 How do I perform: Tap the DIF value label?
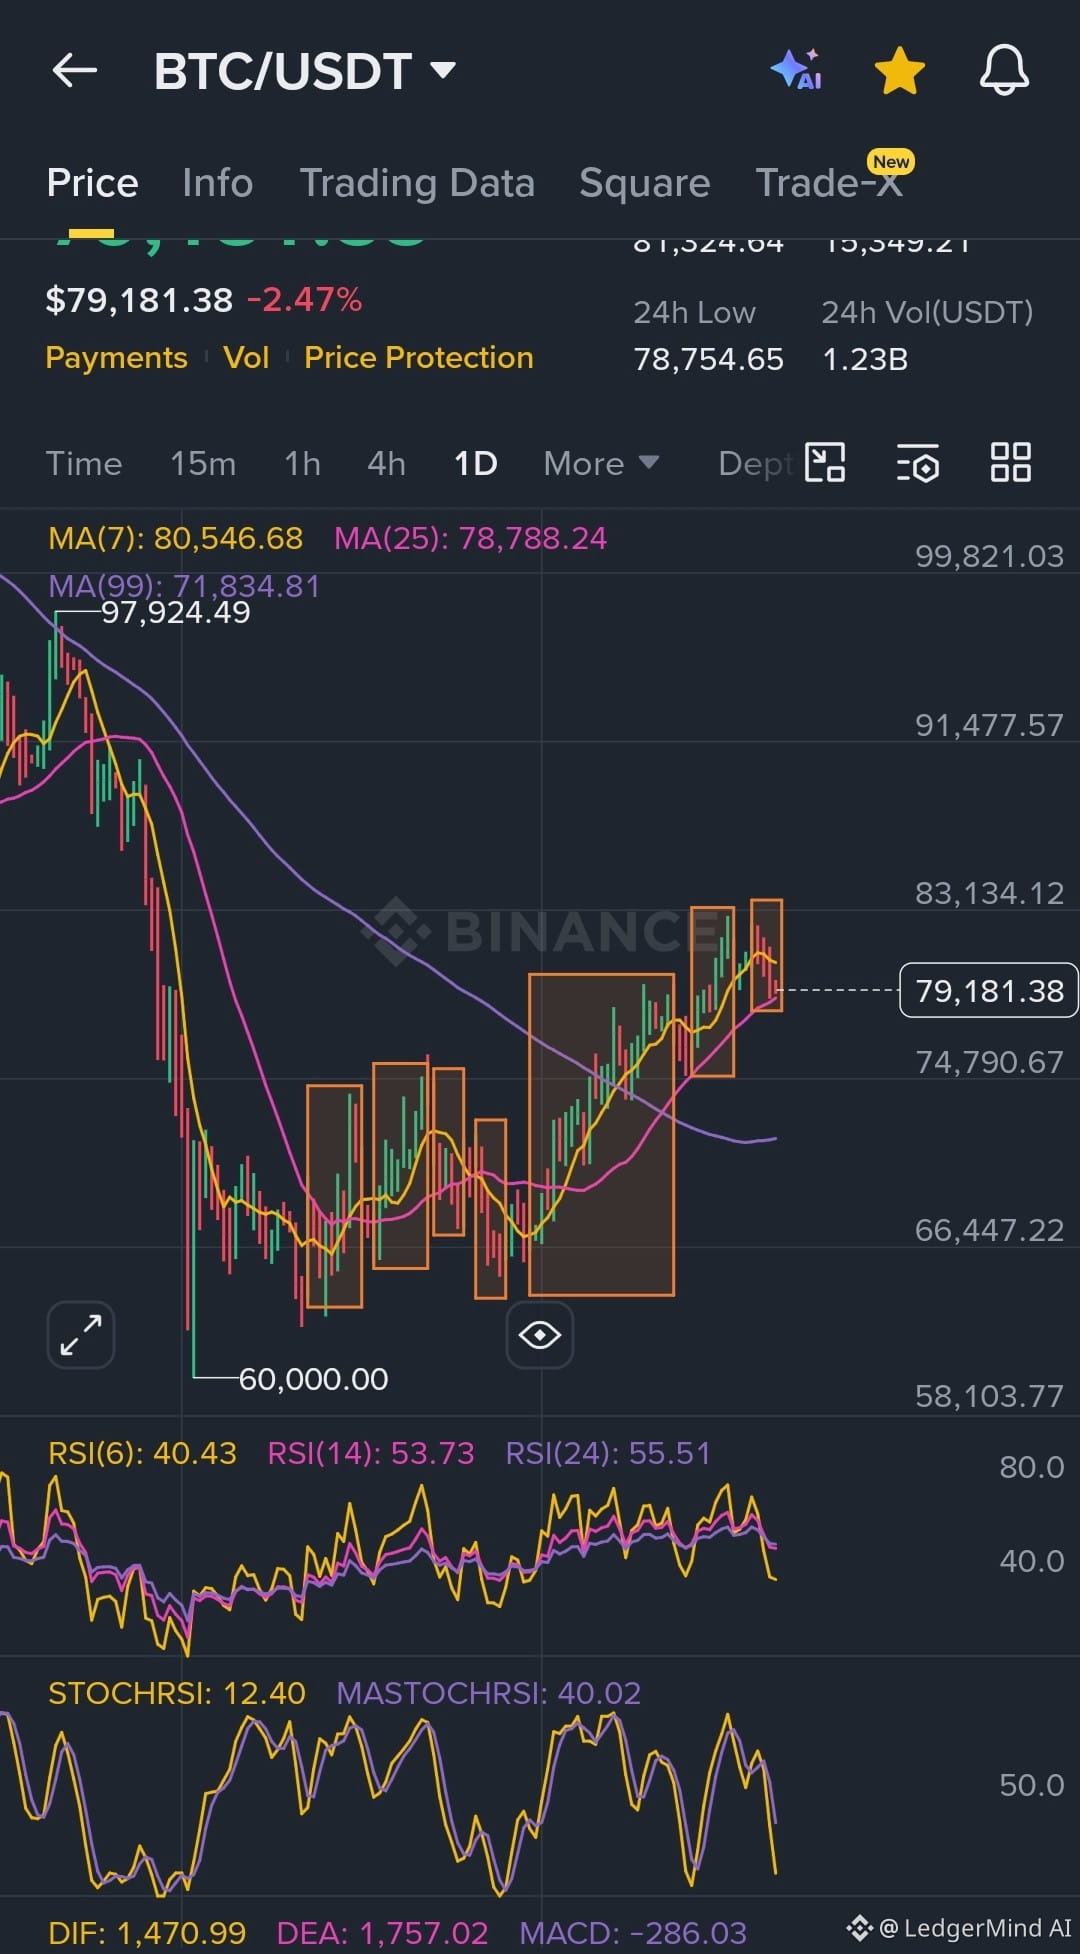pos(147,1933)
